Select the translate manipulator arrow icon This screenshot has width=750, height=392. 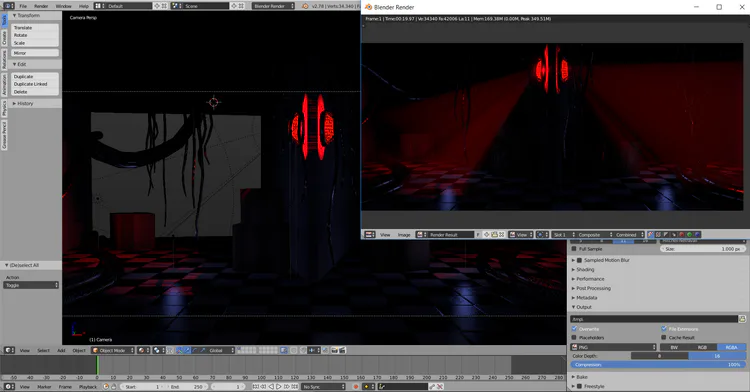187,350
